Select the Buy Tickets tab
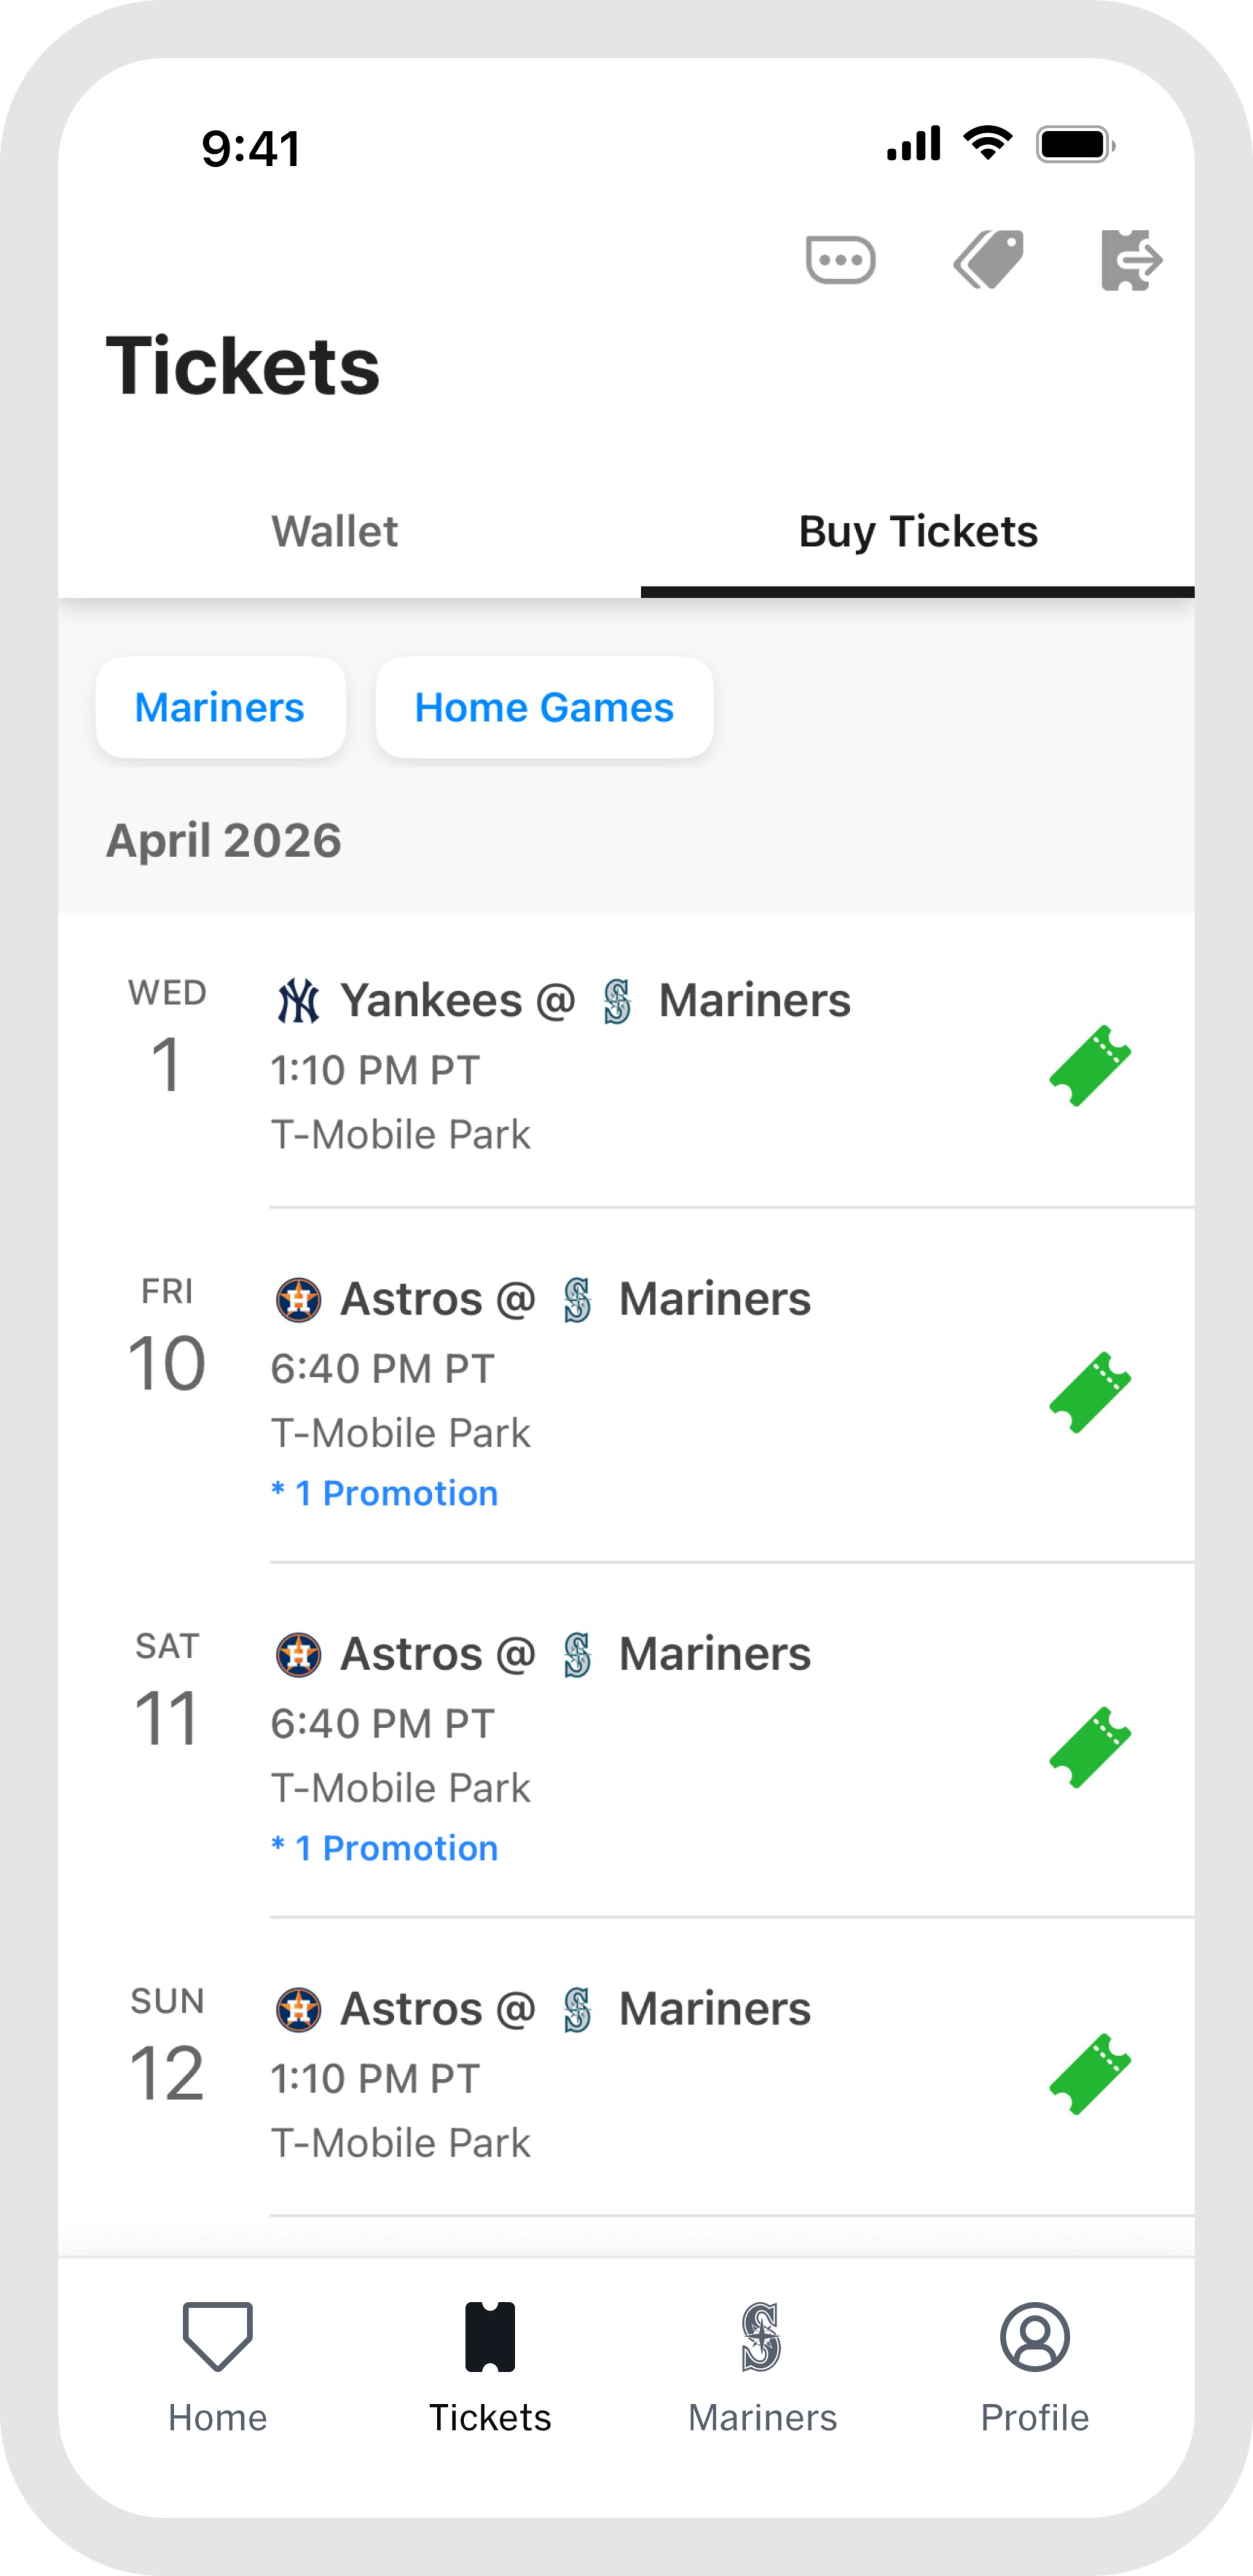1253x2576 pixels. point(917,531)
